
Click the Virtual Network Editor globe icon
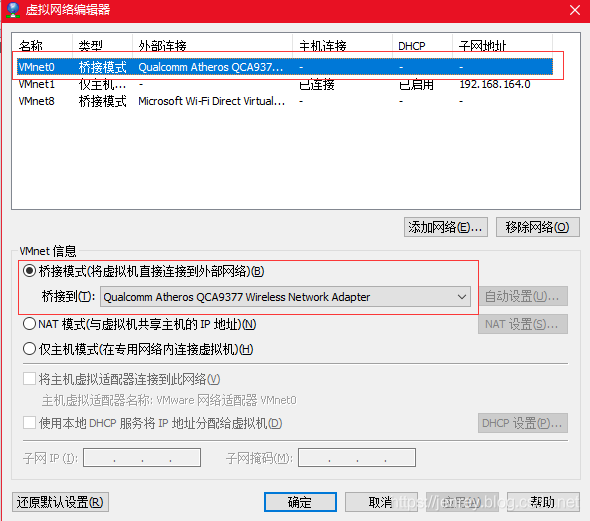point(13,10)
